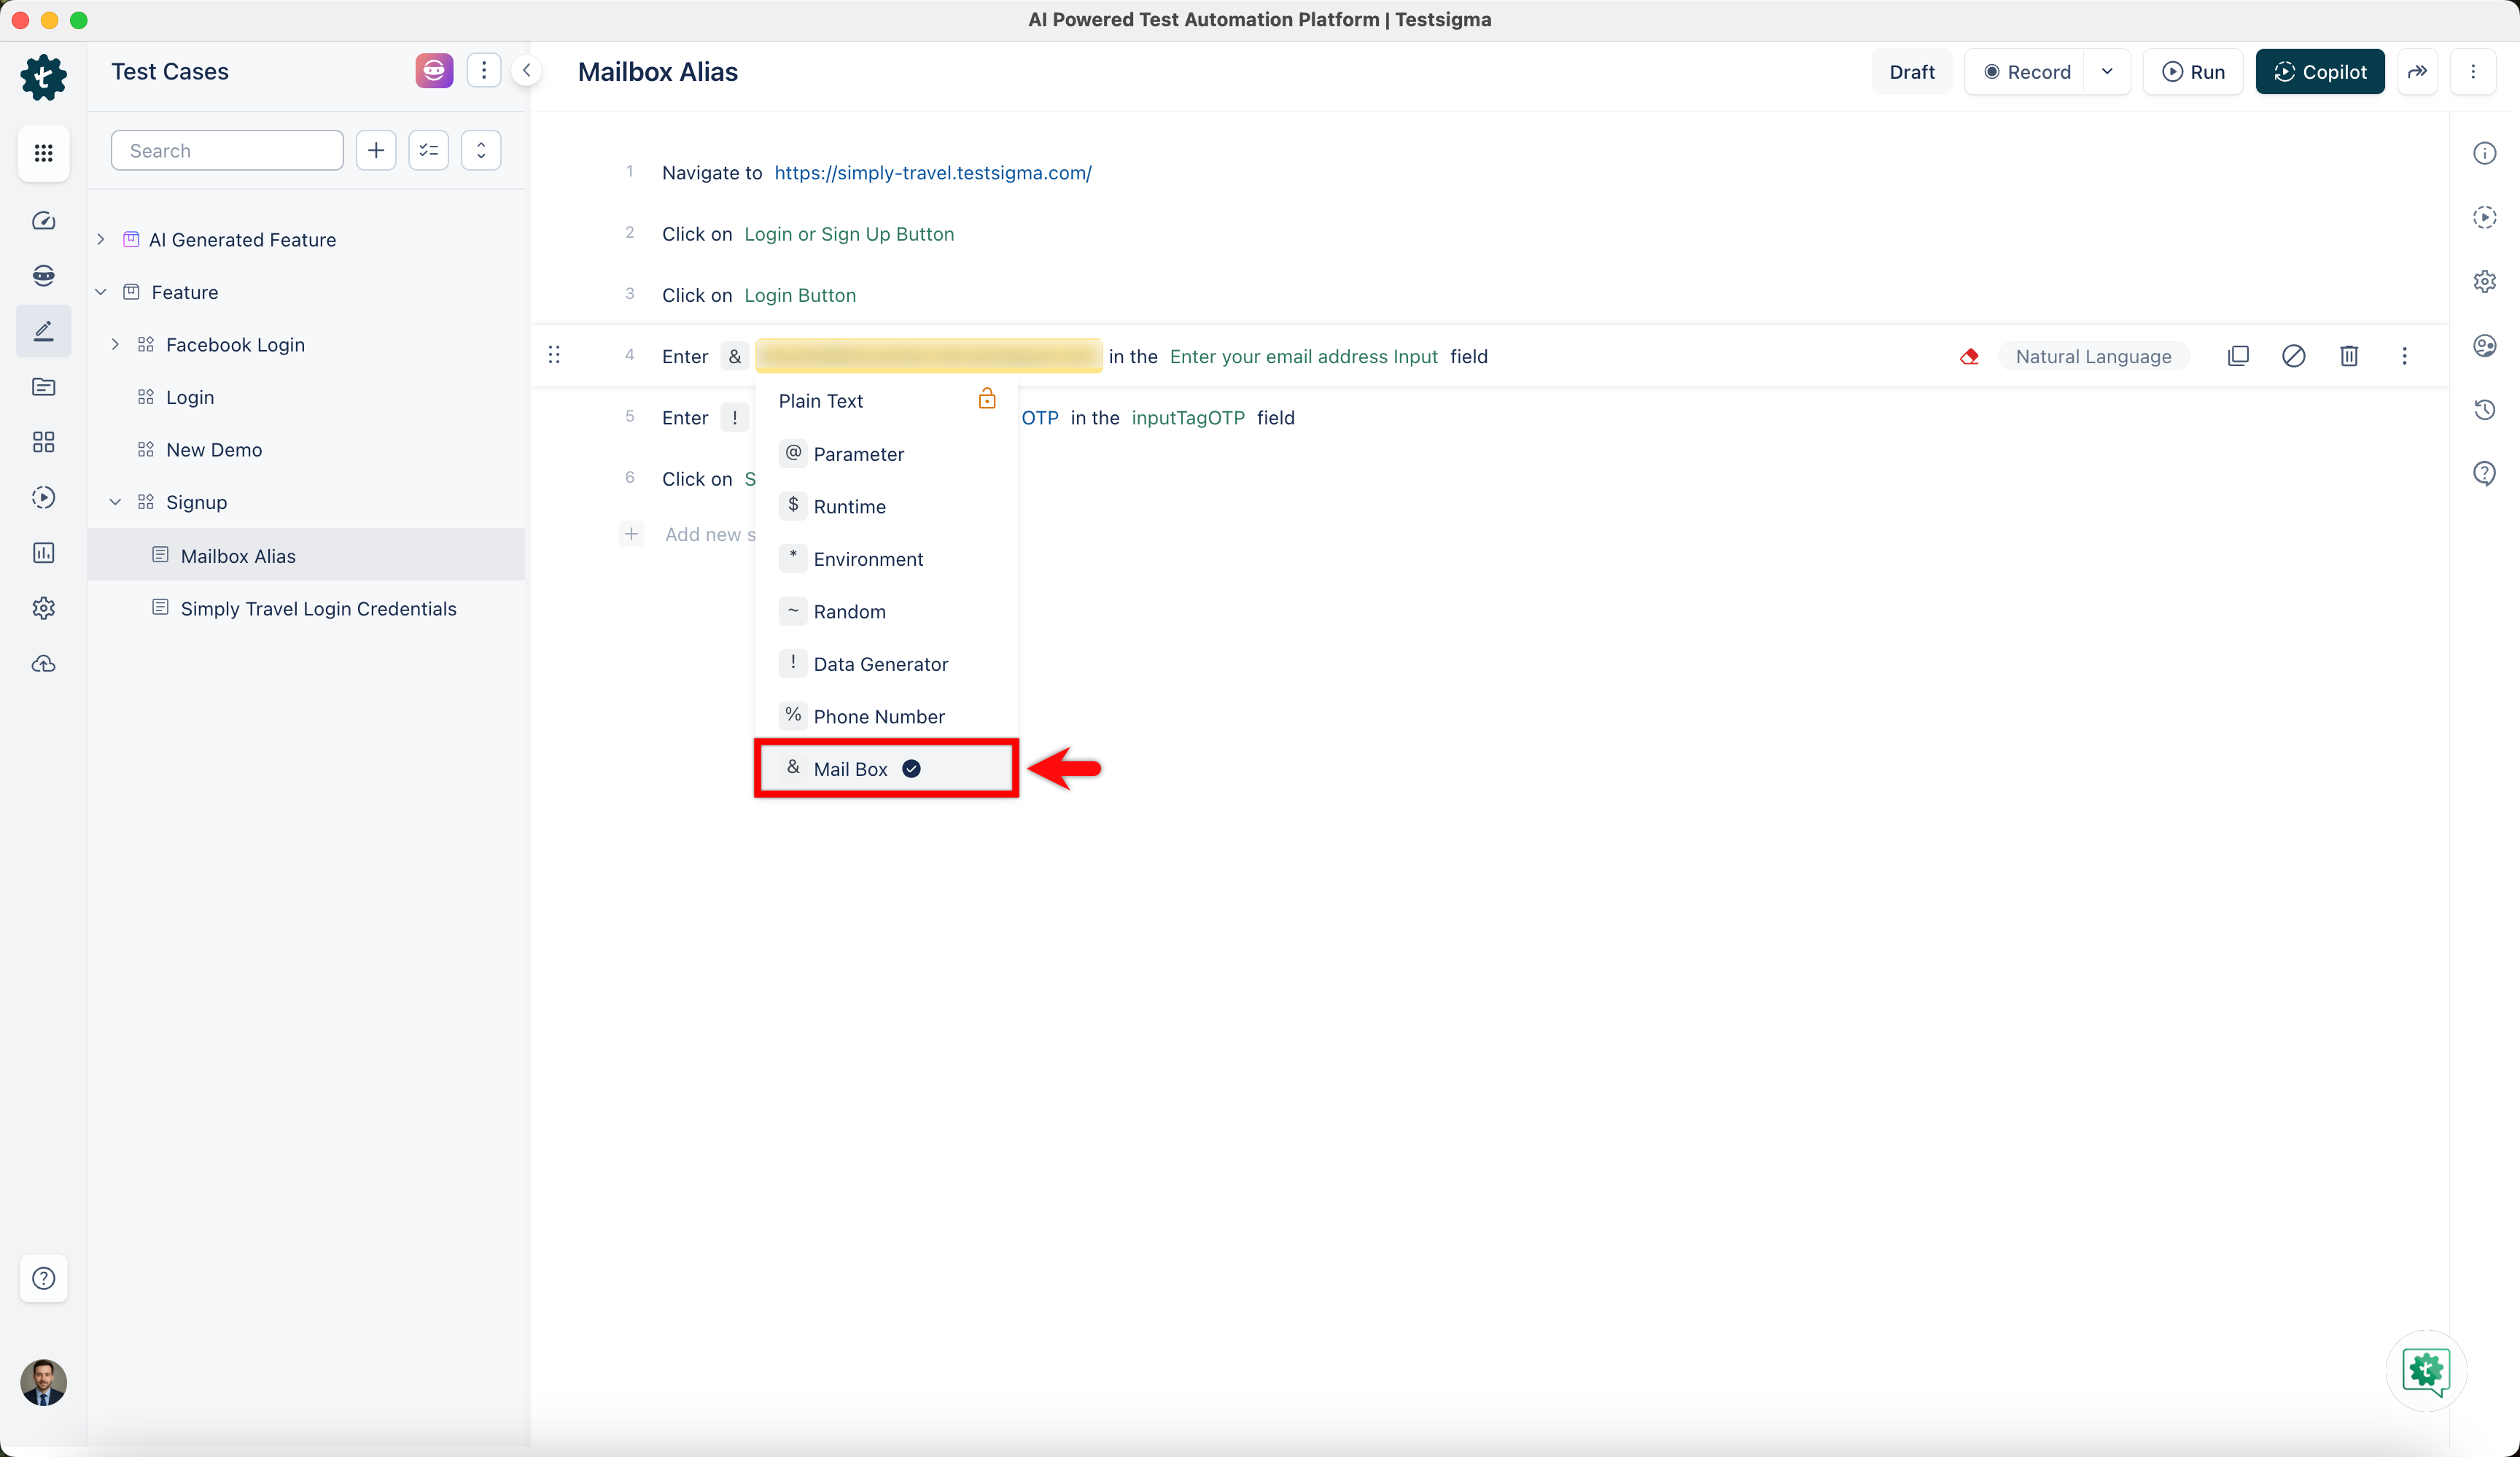2520x1457 pixels.
Task: Delete step 4 with the trash icon
Action: pos(2349,356)
